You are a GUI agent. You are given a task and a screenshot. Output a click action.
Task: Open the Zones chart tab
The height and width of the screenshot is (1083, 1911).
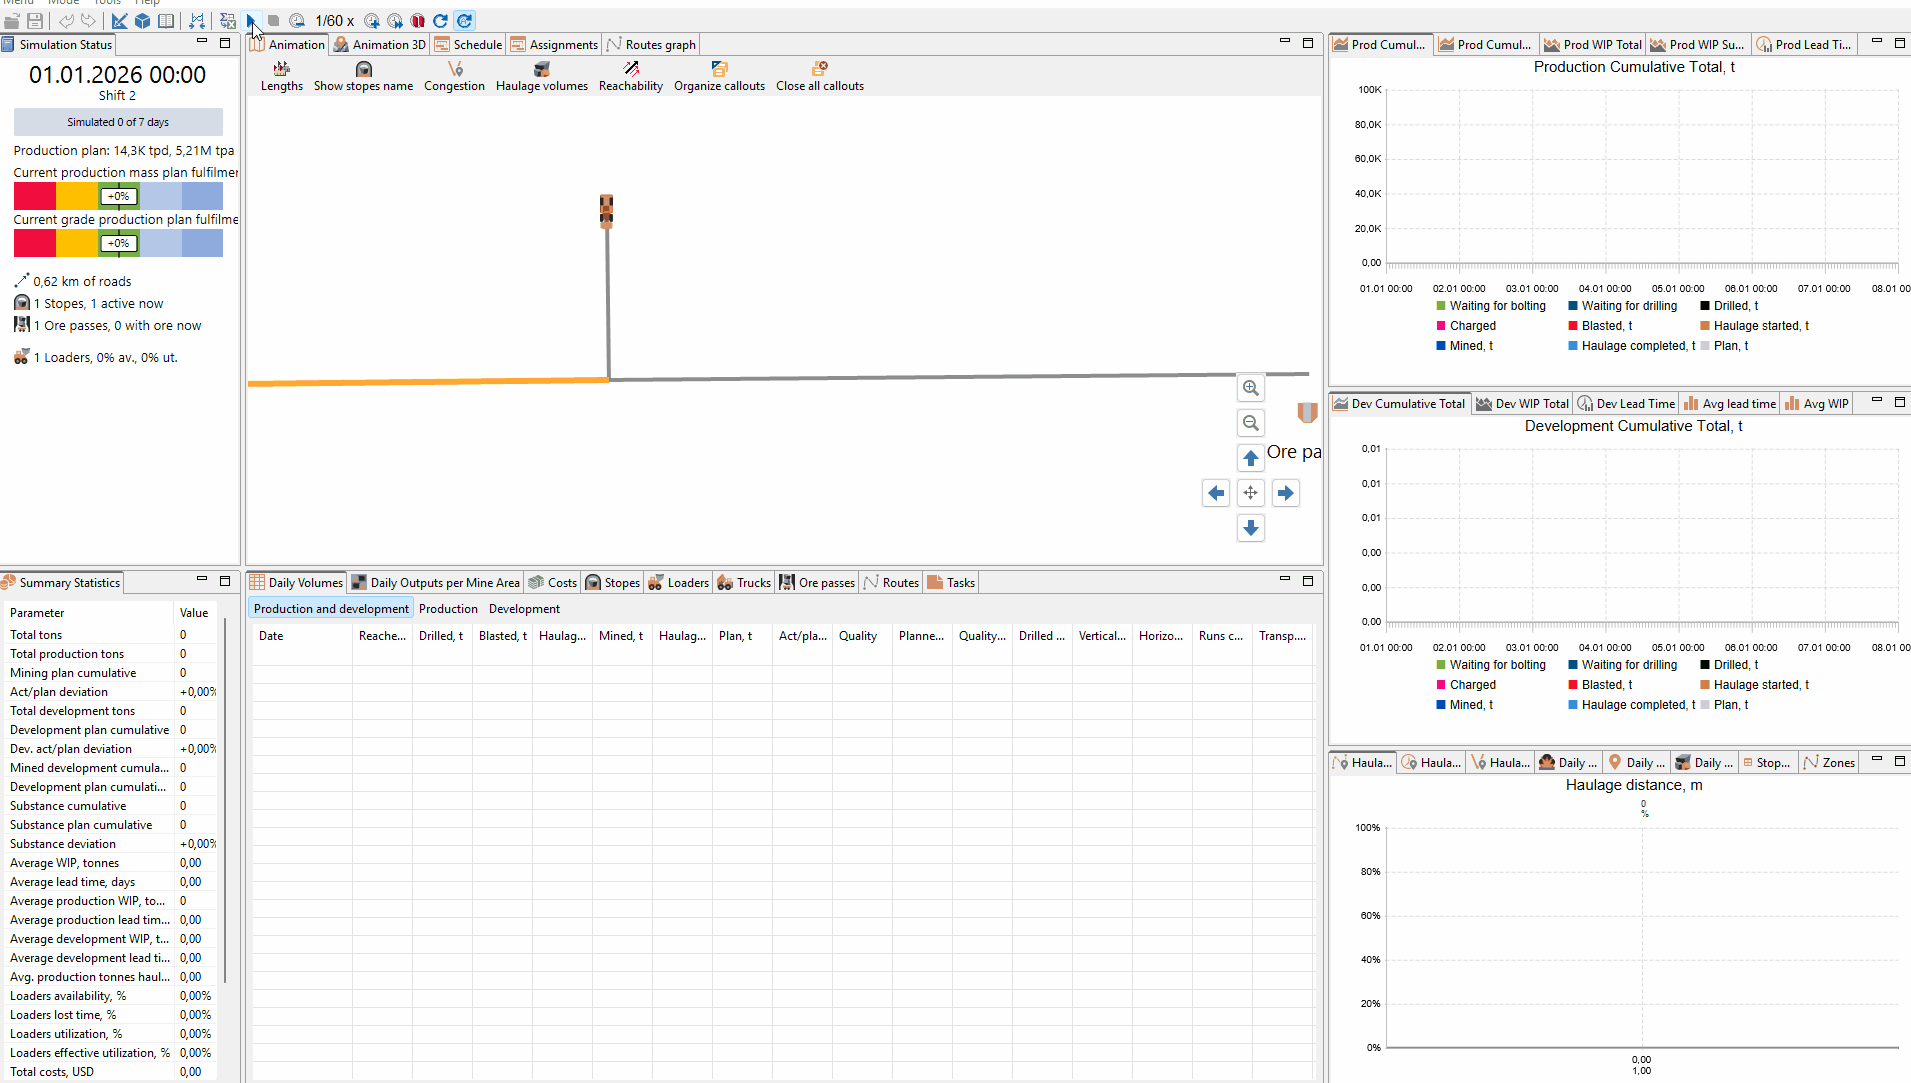(1829, 762)
